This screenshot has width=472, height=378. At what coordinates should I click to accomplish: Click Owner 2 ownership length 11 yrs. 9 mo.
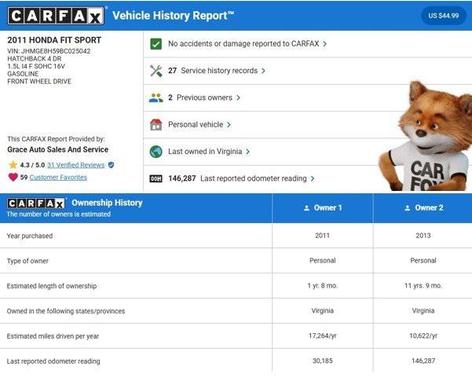[x=423, y=286]
